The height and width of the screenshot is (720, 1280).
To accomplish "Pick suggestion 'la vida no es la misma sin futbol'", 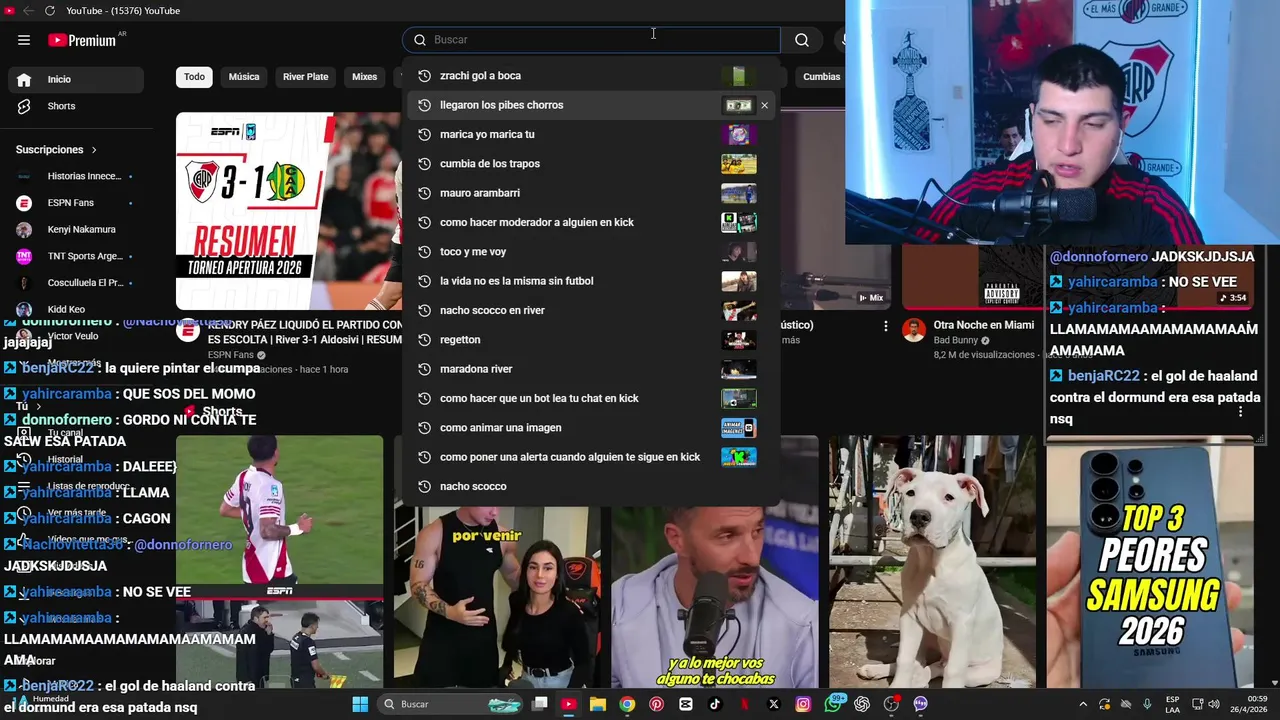I will 591,281.
